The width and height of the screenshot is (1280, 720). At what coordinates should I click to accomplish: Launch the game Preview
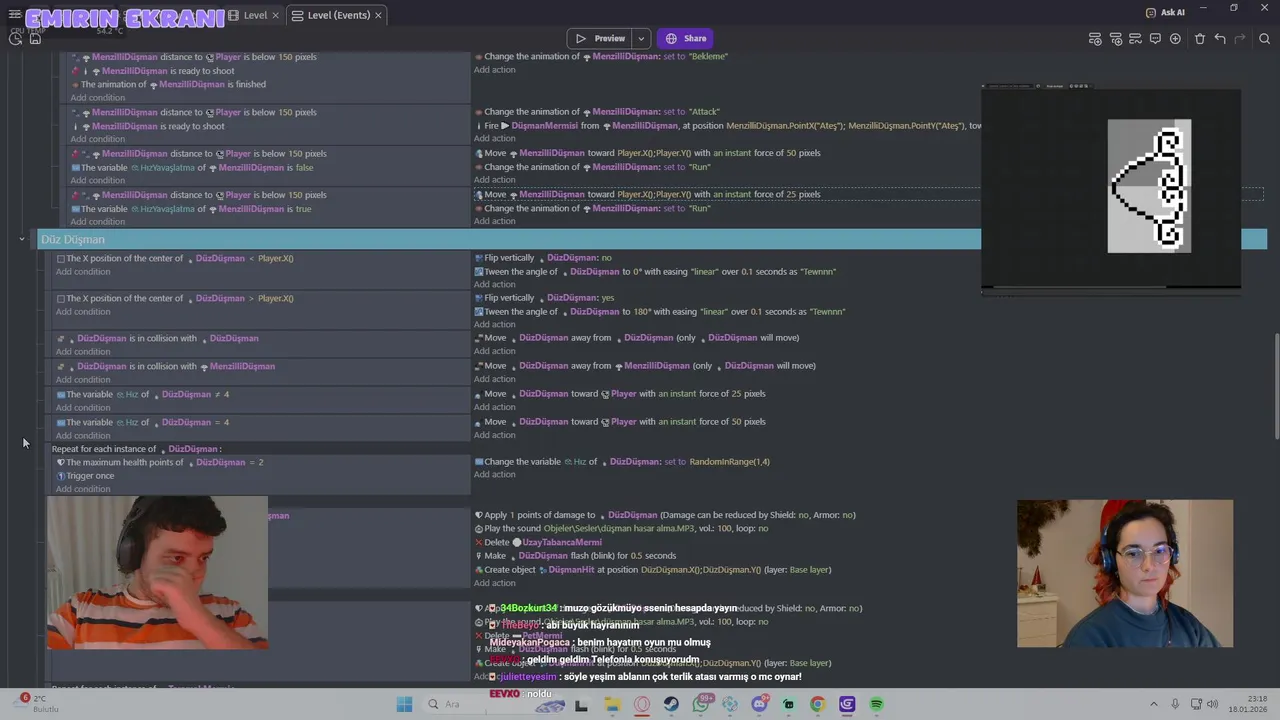click(x=600, y=39)
